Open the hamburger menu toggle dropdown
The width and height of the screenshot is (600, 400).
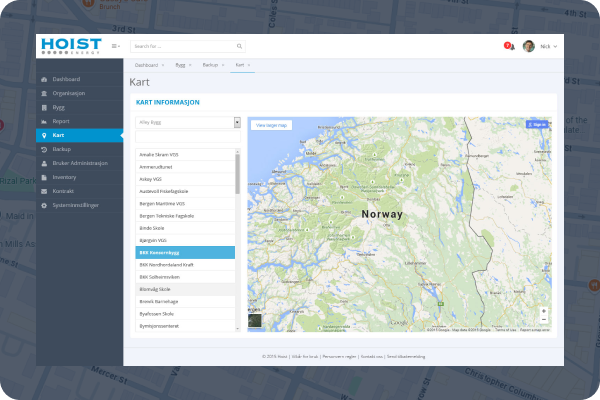[116, 46]
